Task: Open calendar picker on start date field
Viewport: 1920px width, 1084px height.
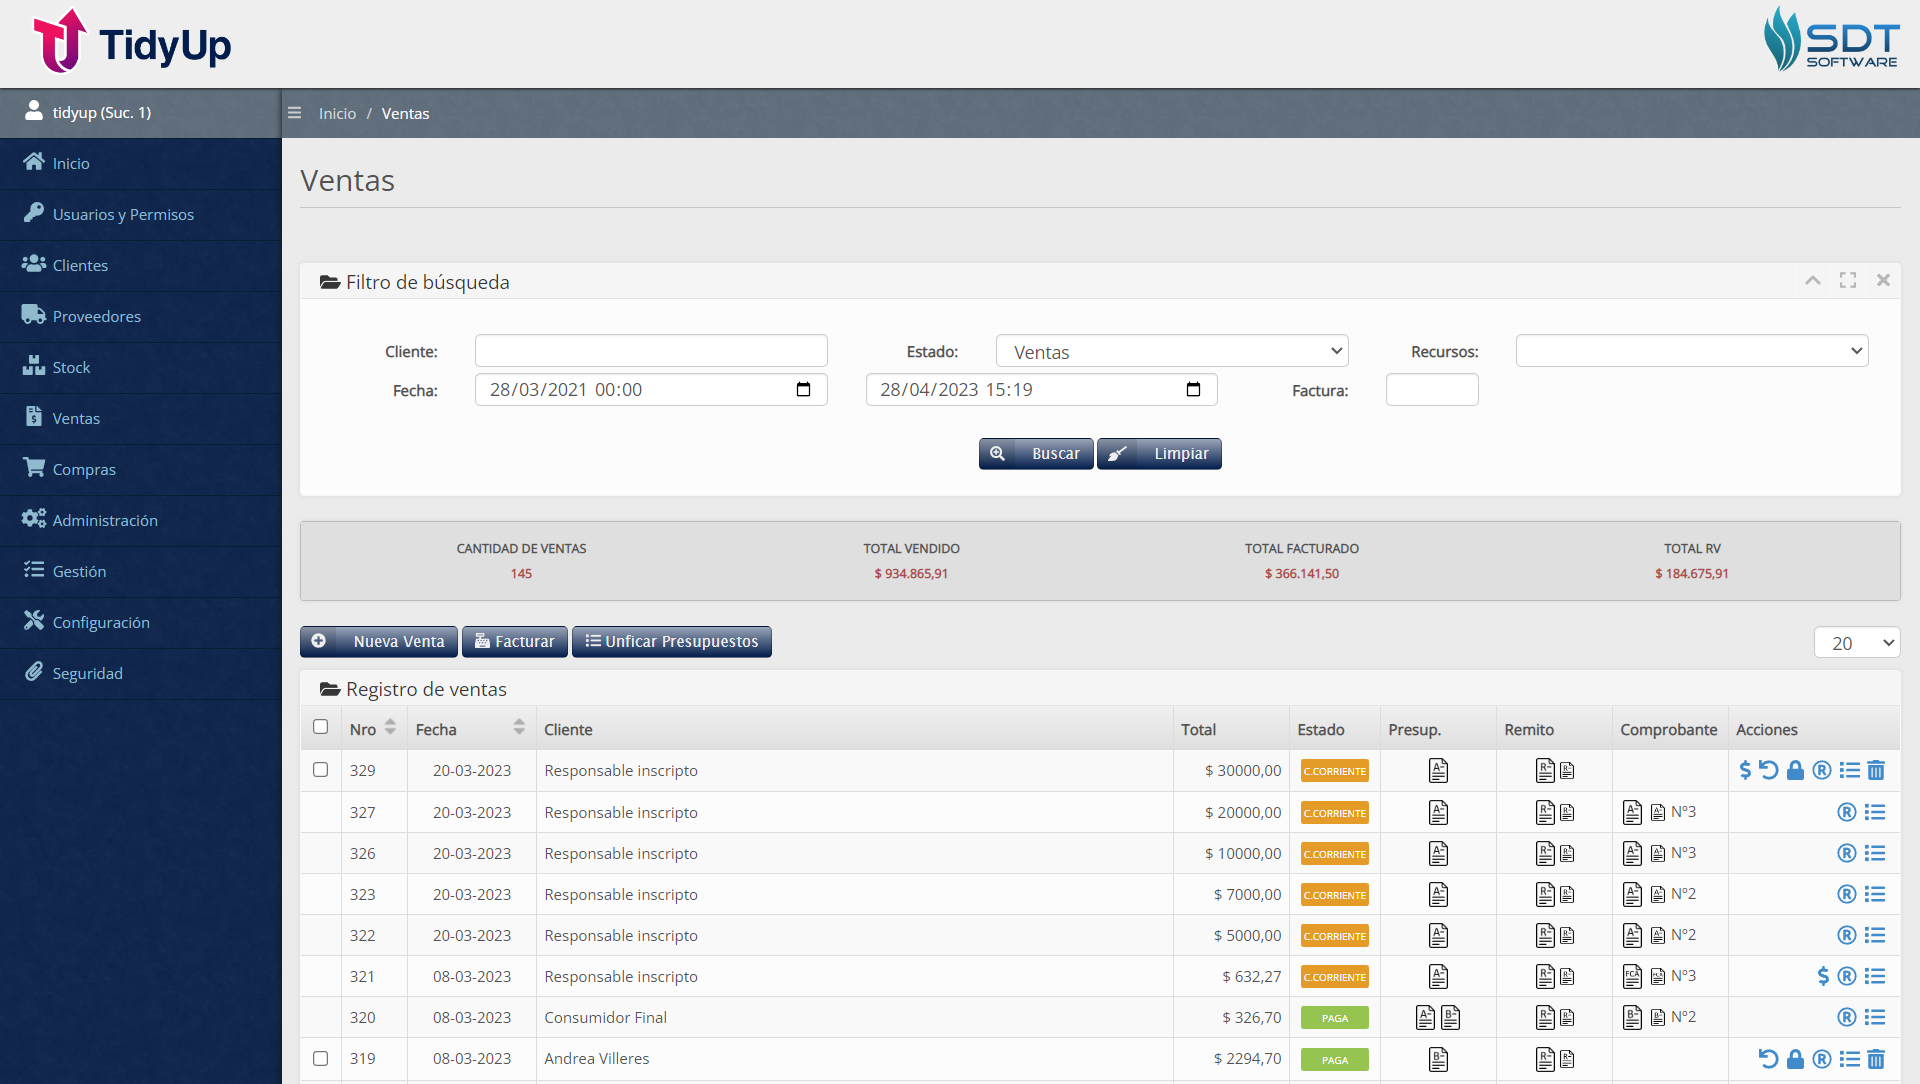Action: pos(803,390)
